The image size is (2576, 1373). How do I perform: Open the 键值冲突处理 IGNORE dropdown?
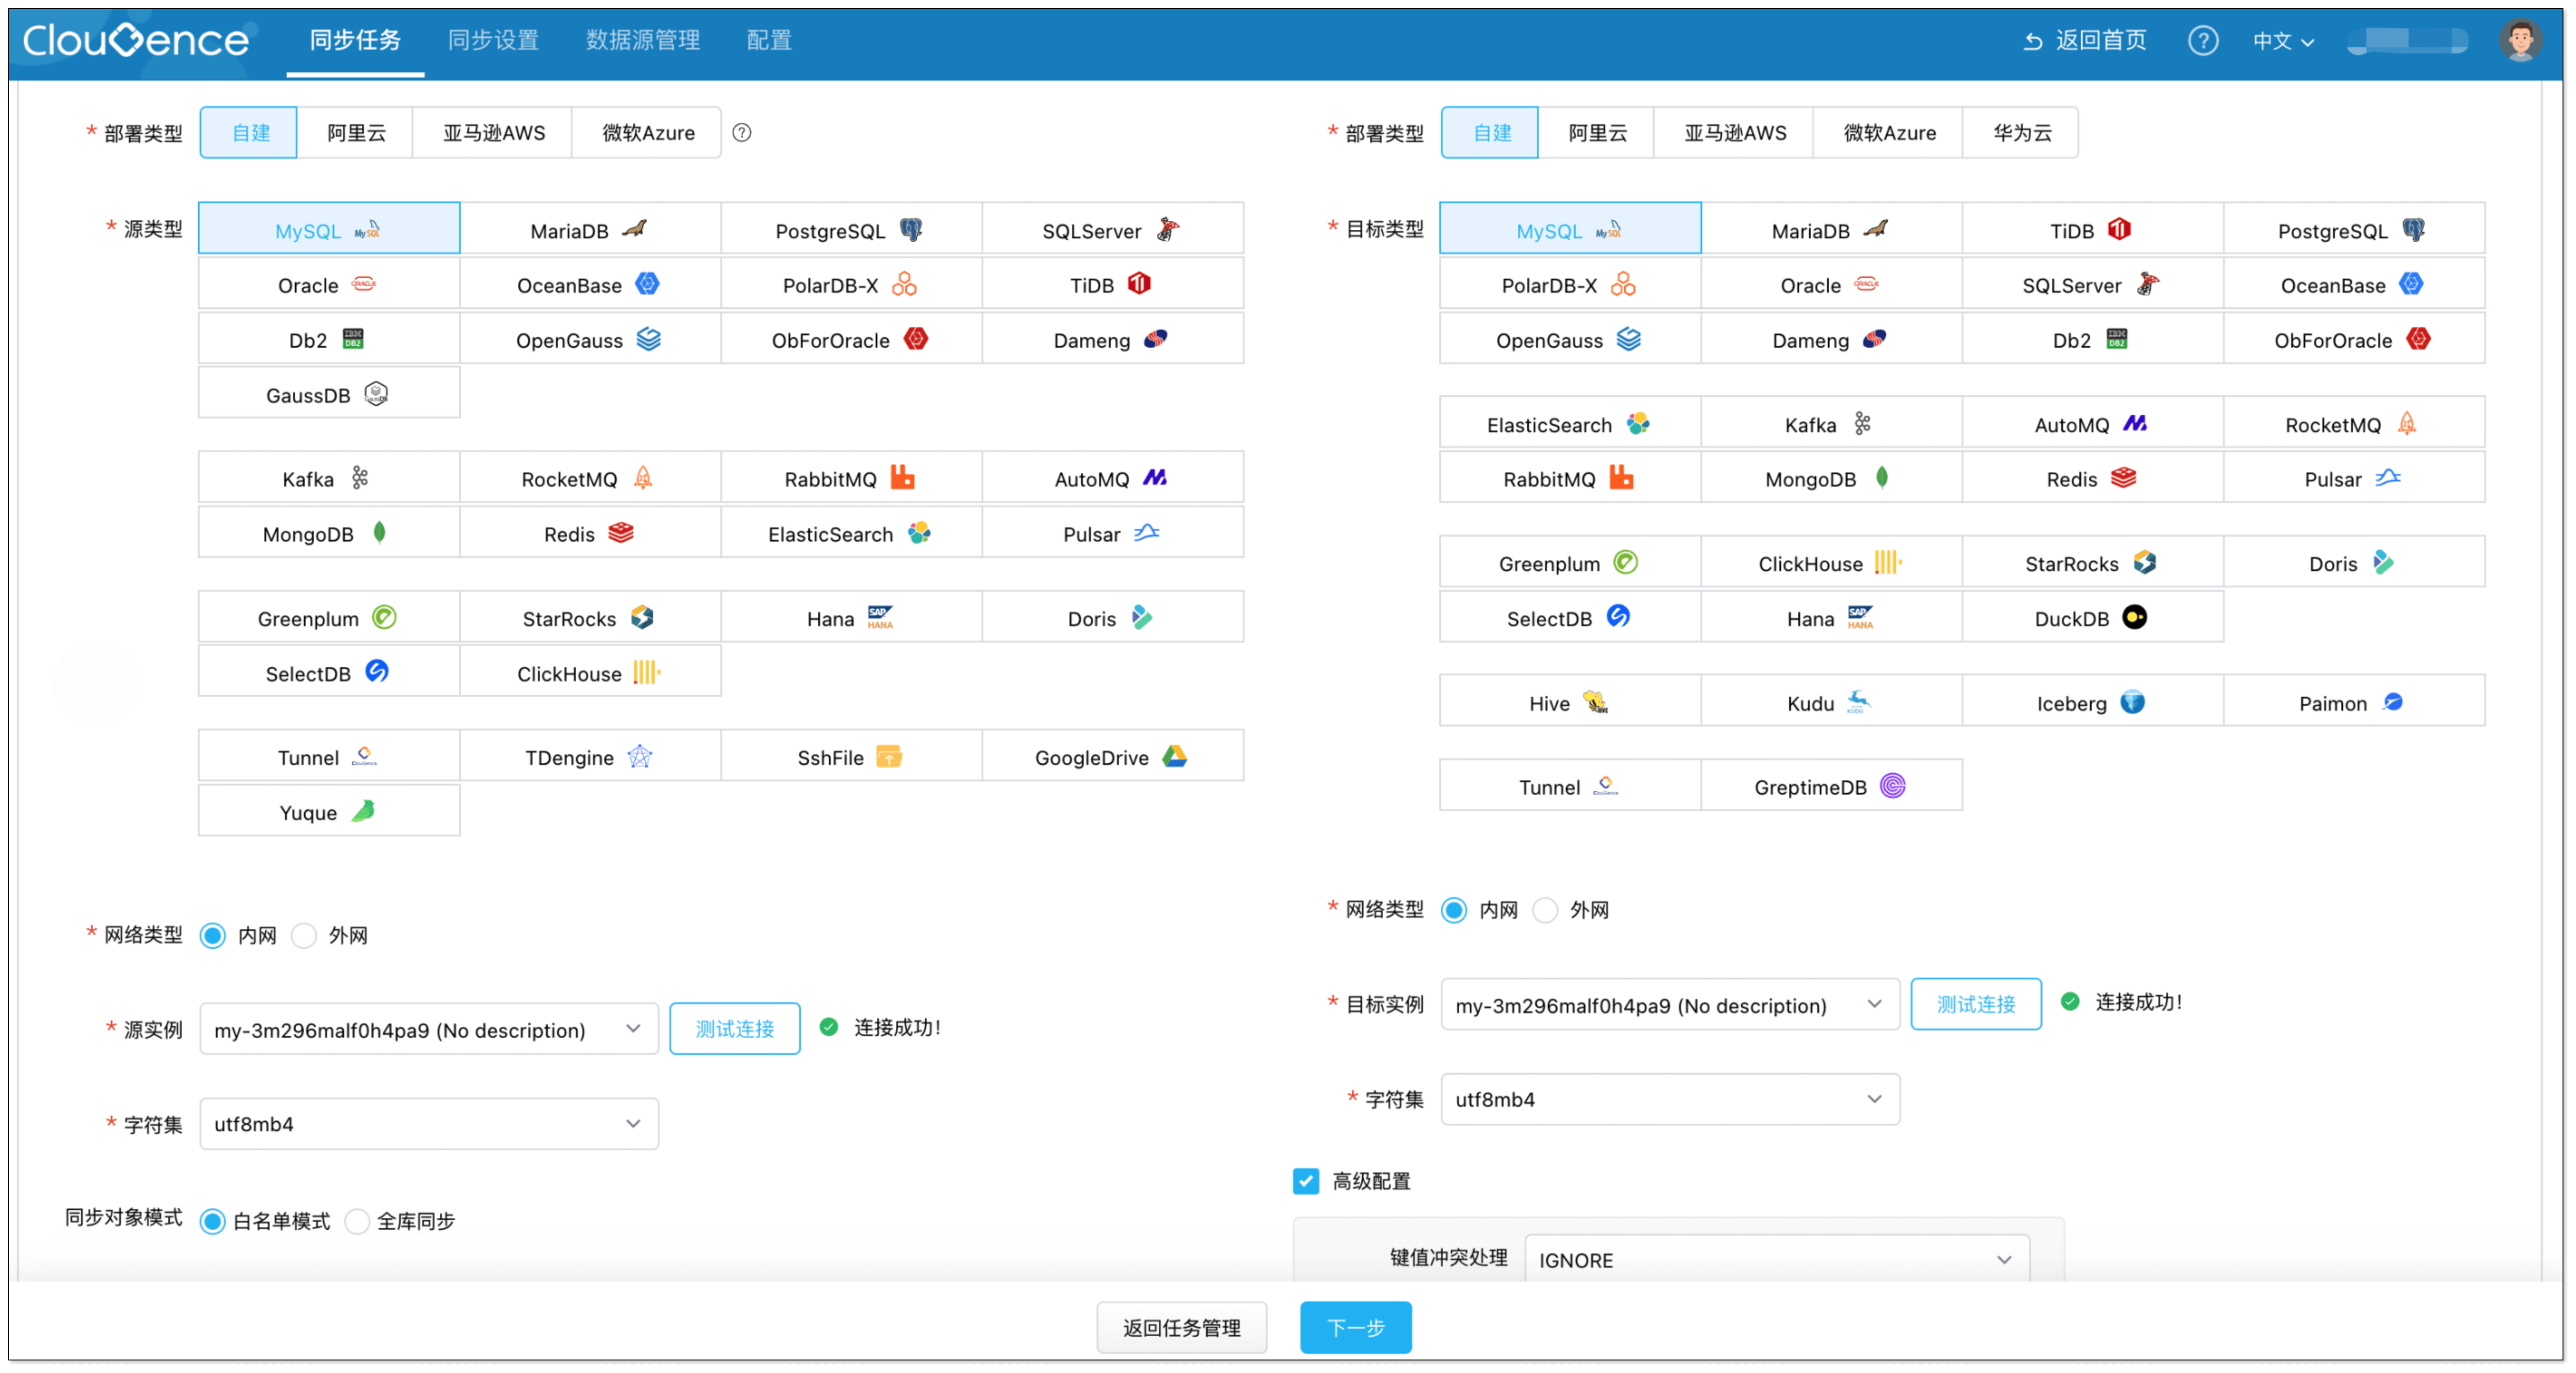pyautogui.click(x=1777, y=1259)
